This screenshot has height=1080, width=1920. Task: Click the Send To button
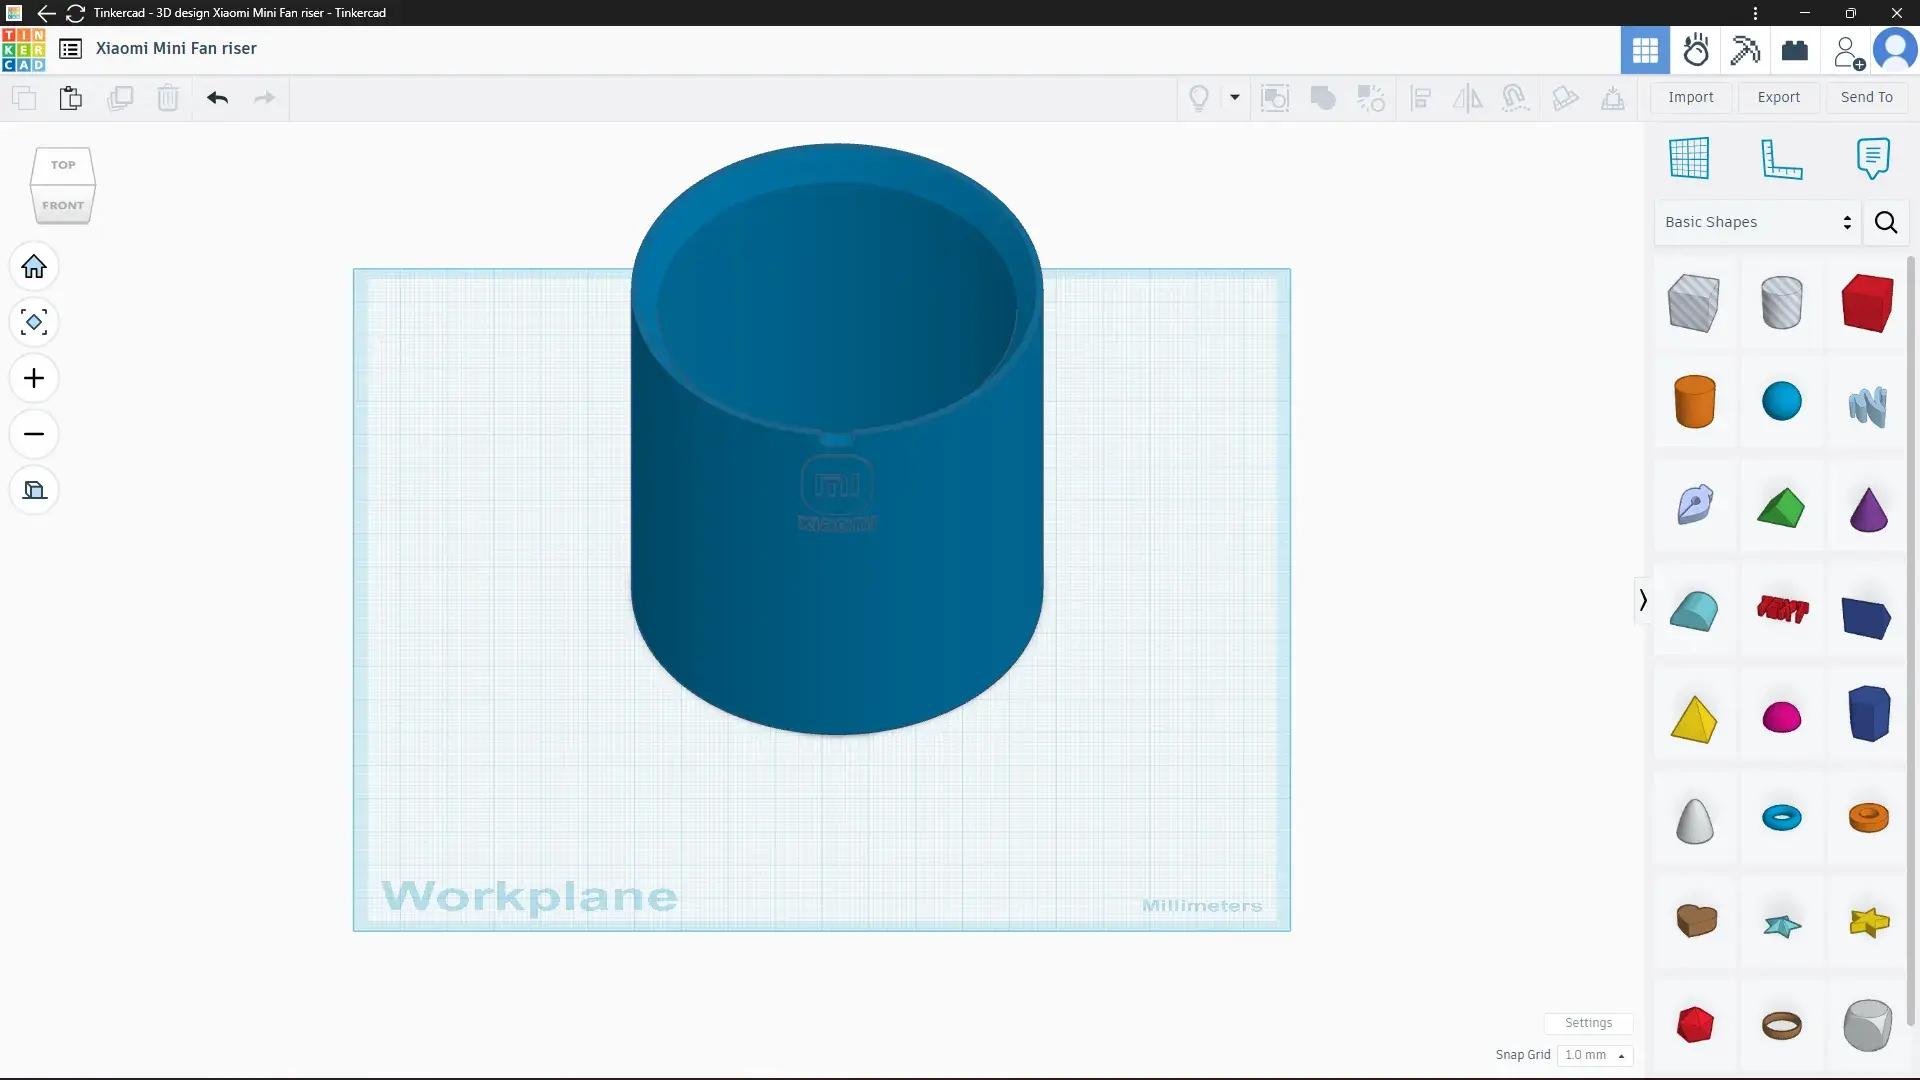[1867, 97]
